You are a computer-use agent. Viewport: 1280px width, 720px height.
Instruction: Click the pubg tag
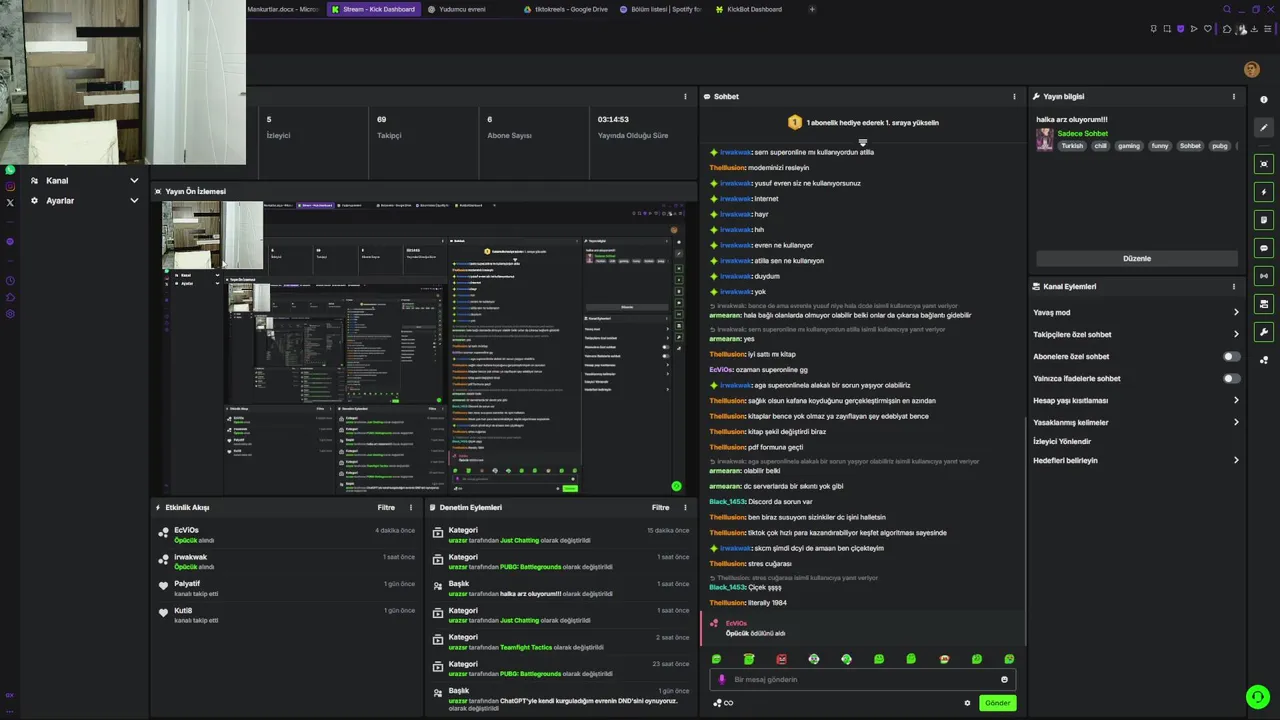tap(1219, 145)
